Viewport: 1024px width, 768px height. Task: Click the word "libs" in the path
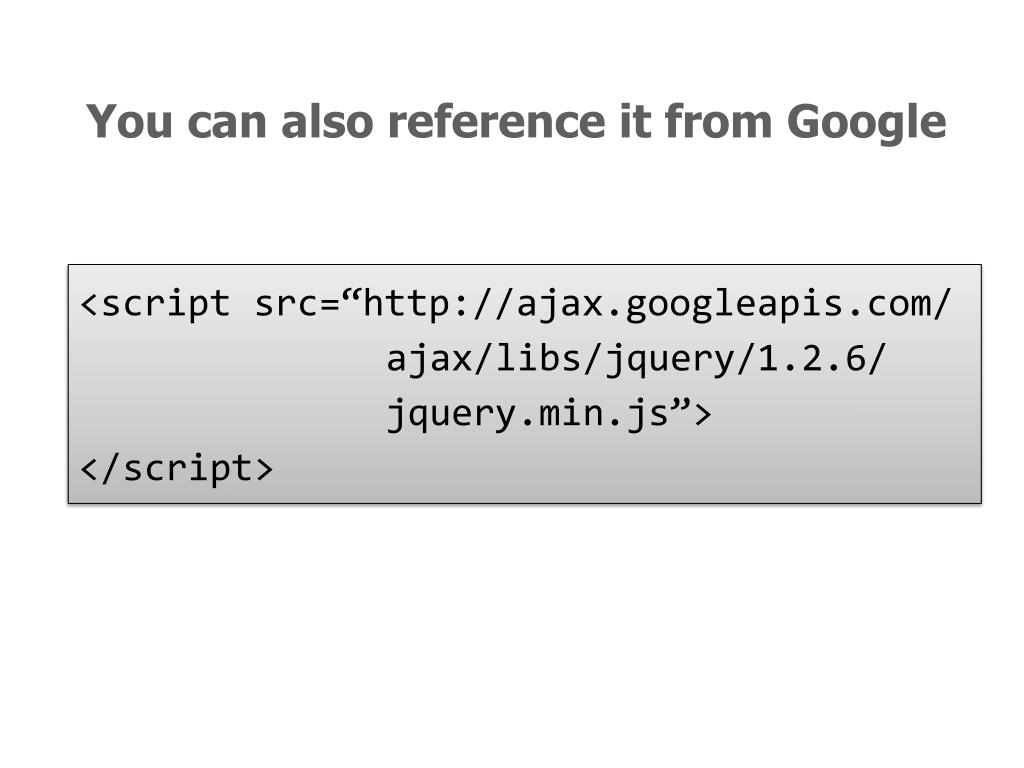(538, 358)
